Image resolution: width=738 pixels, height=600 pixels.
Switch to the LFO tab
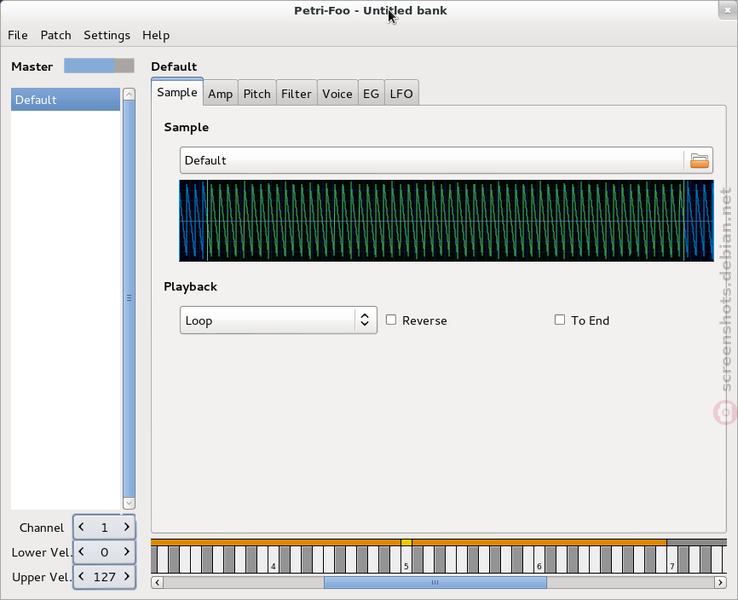point(401,94)
